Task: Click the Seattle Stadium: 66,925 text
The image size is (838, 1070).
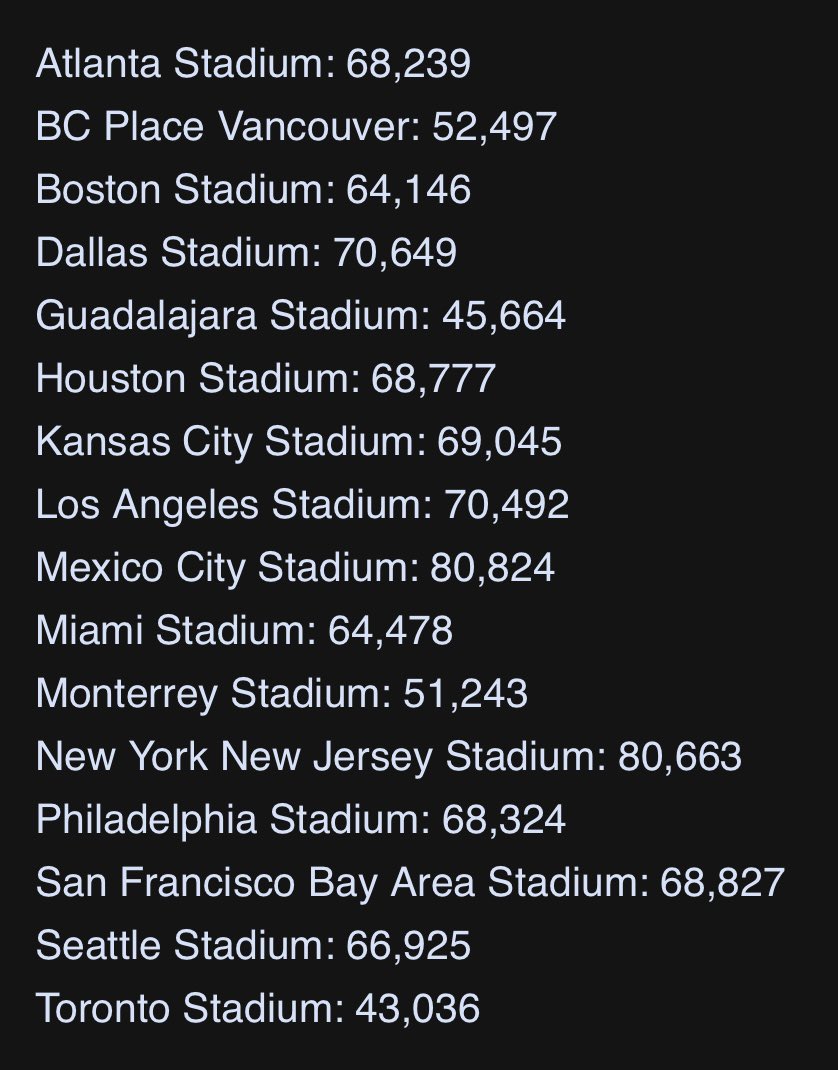Action: click(x=253, y=946)
